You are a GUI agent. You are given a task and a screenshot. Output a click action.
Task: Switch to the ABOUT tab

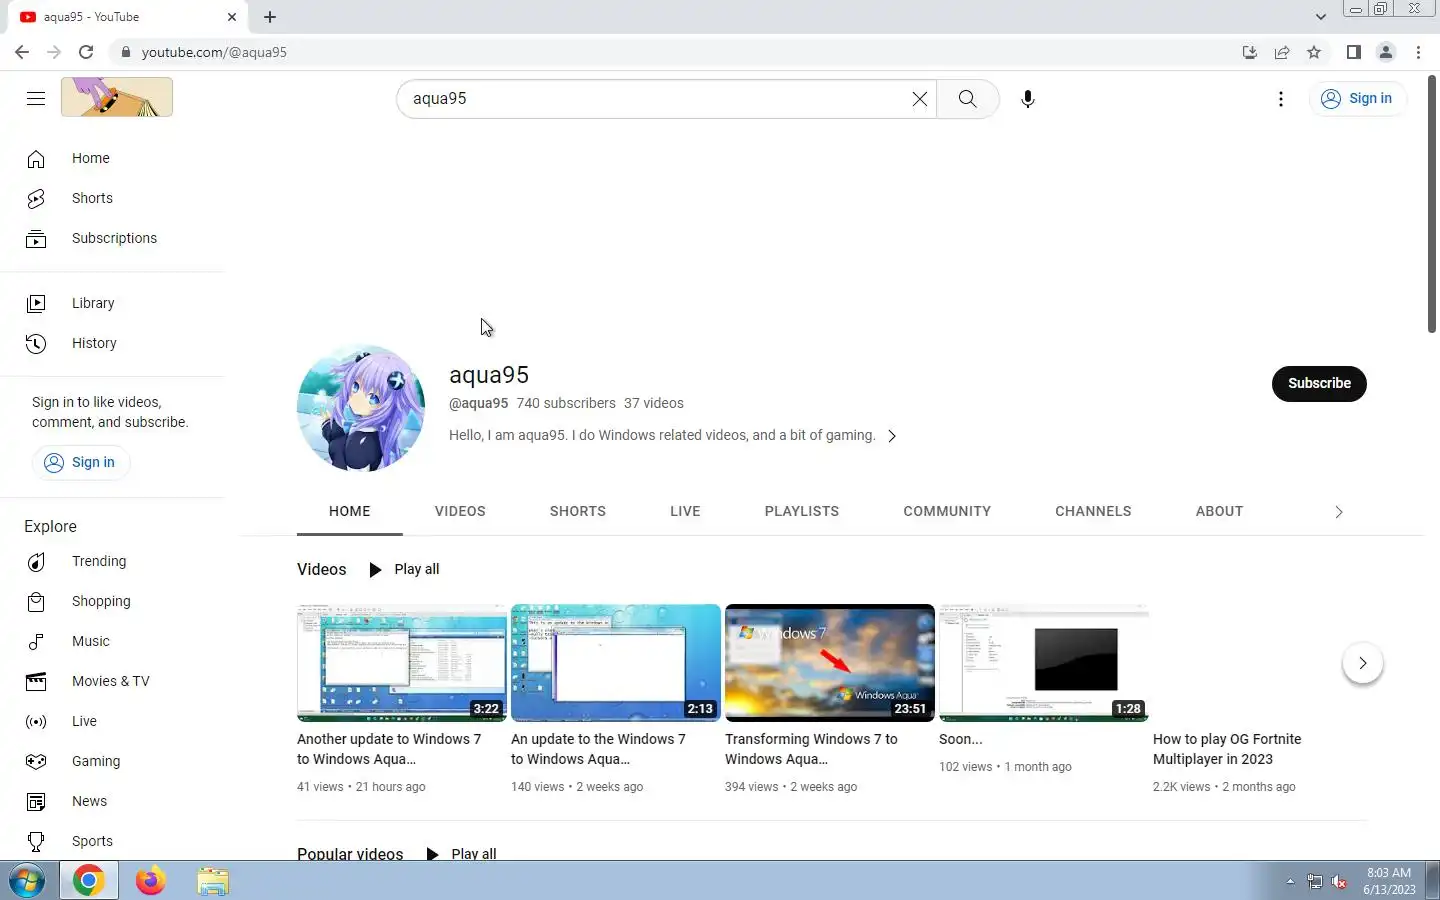click(1219, 511)
